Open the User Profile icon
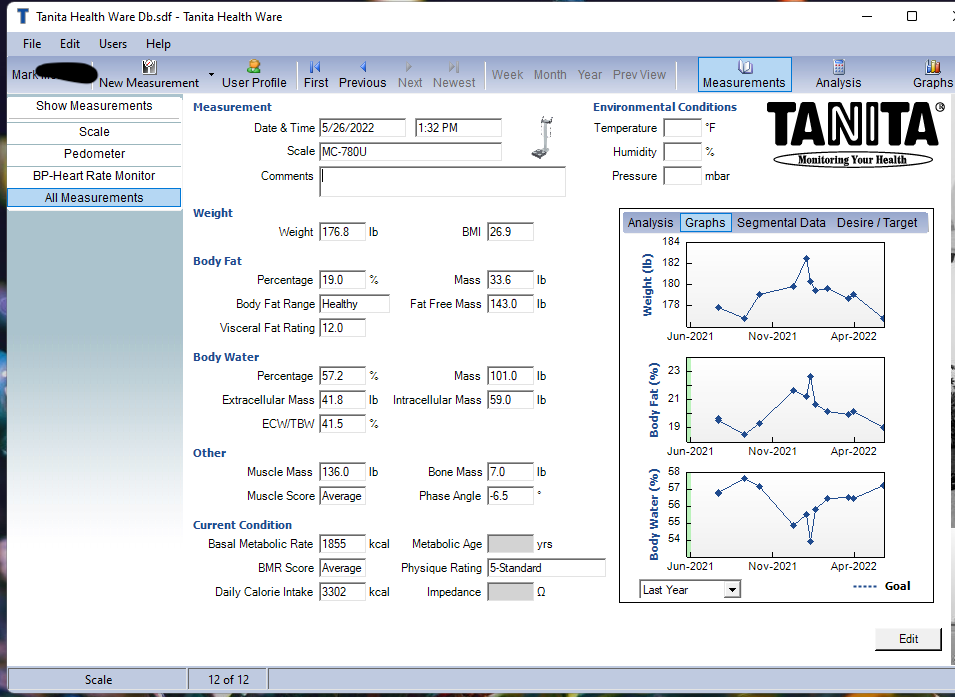The height and width of the screenshot is (697, 955). (254, 66)
